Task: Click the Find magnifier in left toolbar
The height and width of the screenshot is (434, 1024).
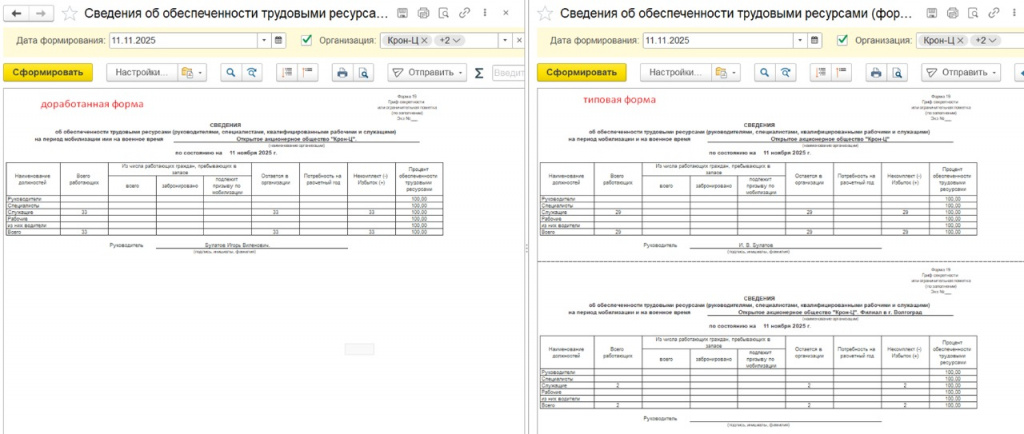Action: [x=230, y=72]
